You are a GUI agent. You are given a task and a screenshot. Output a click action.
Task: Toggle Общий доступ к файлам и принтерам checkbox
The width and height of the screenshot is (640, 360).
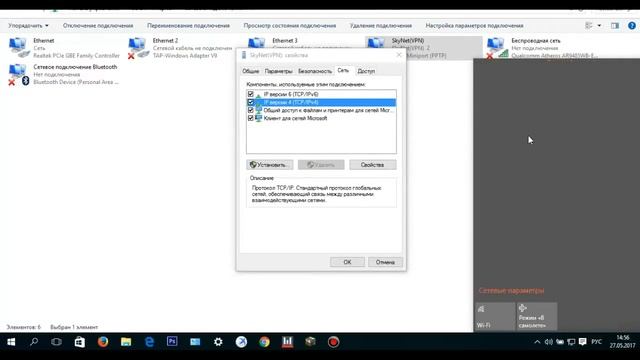tap(251, 110)
